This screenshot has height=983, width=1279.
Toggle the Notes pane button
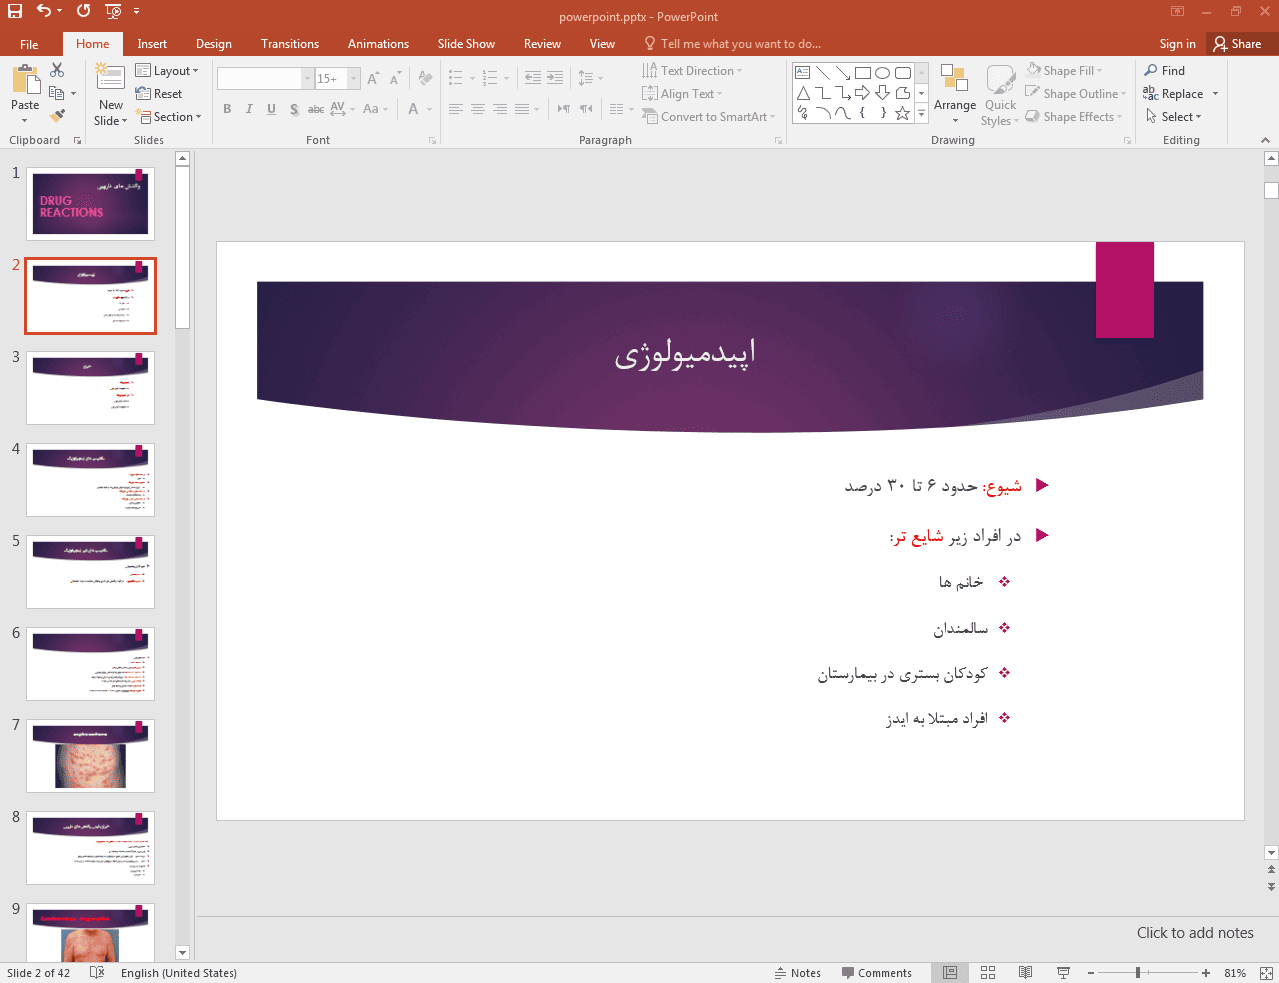click(798, 973)
